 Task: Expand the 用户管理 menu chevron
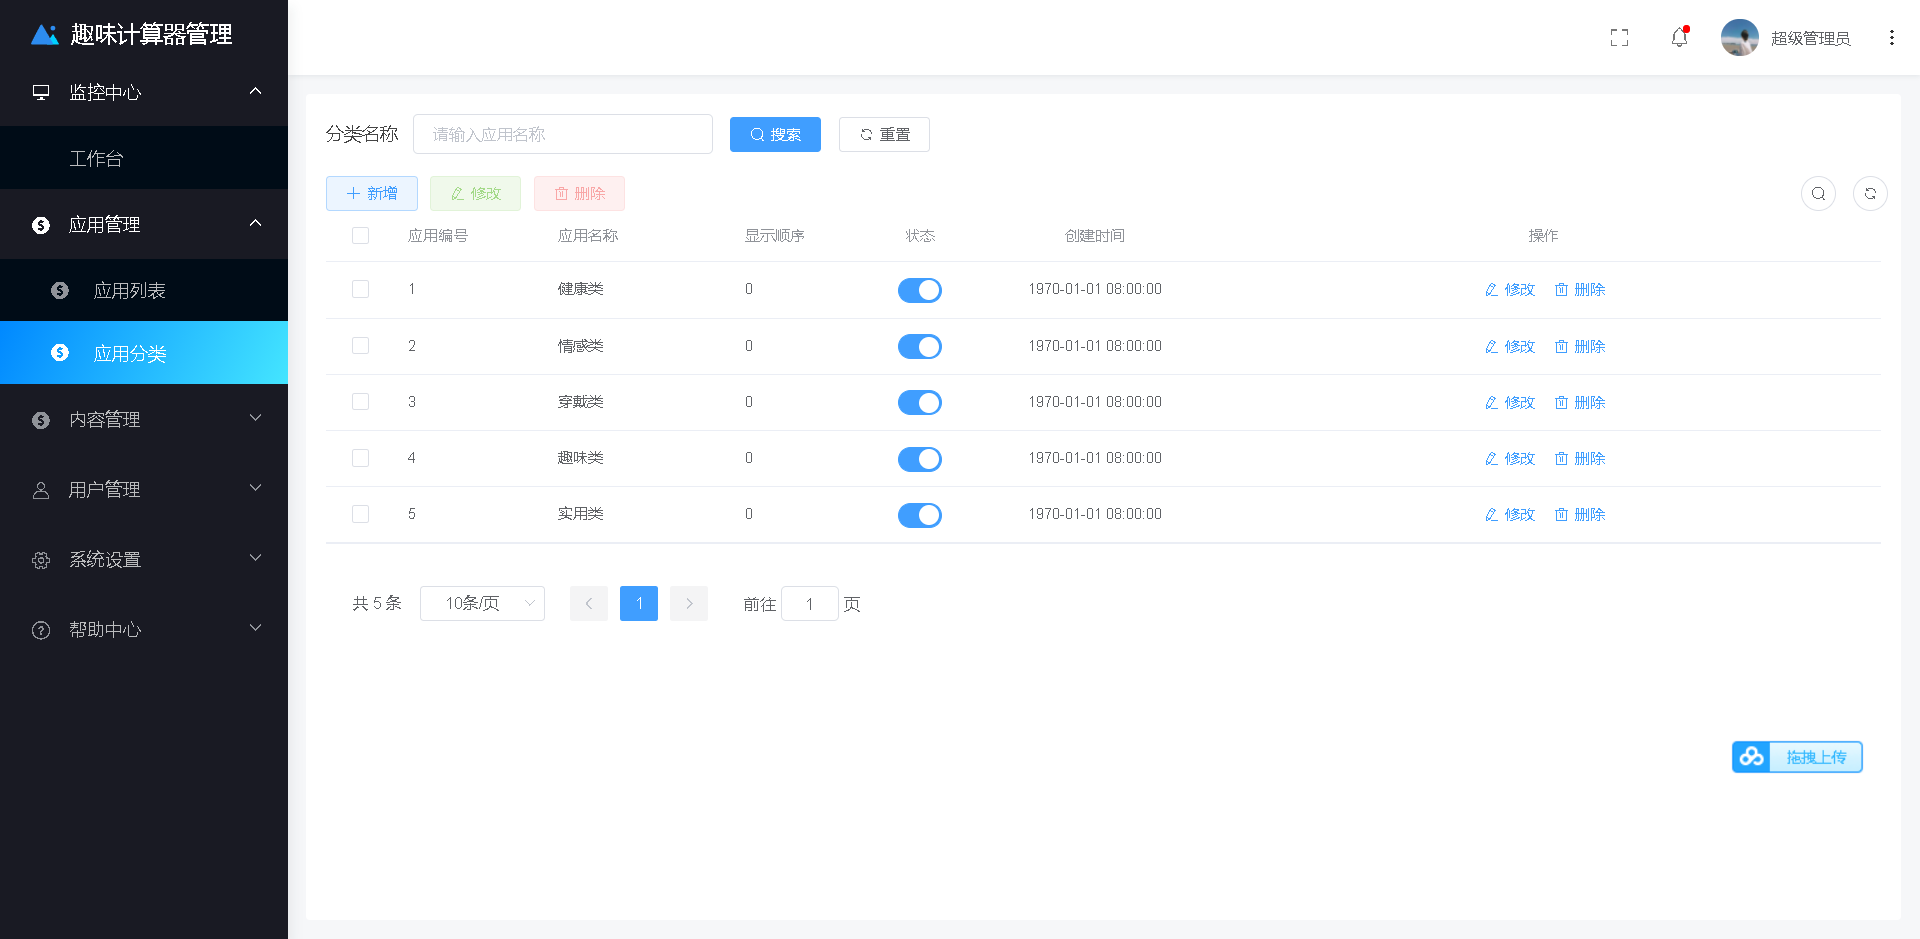pyautogui.click(x=256, y=488)
